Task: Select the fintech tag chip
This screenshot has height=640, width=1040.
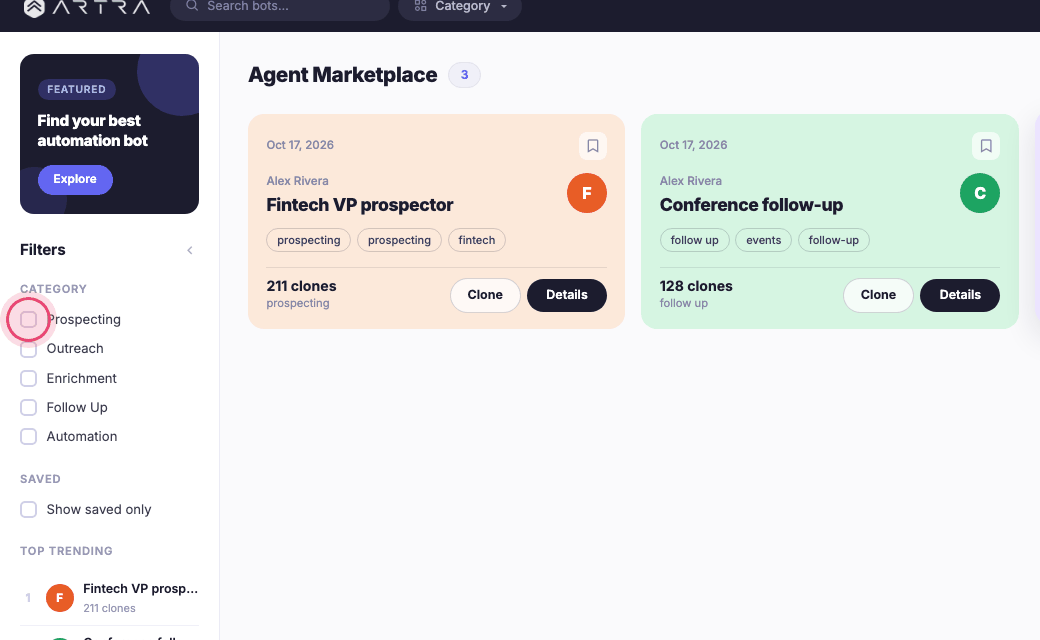Action: tap(477, 240)
